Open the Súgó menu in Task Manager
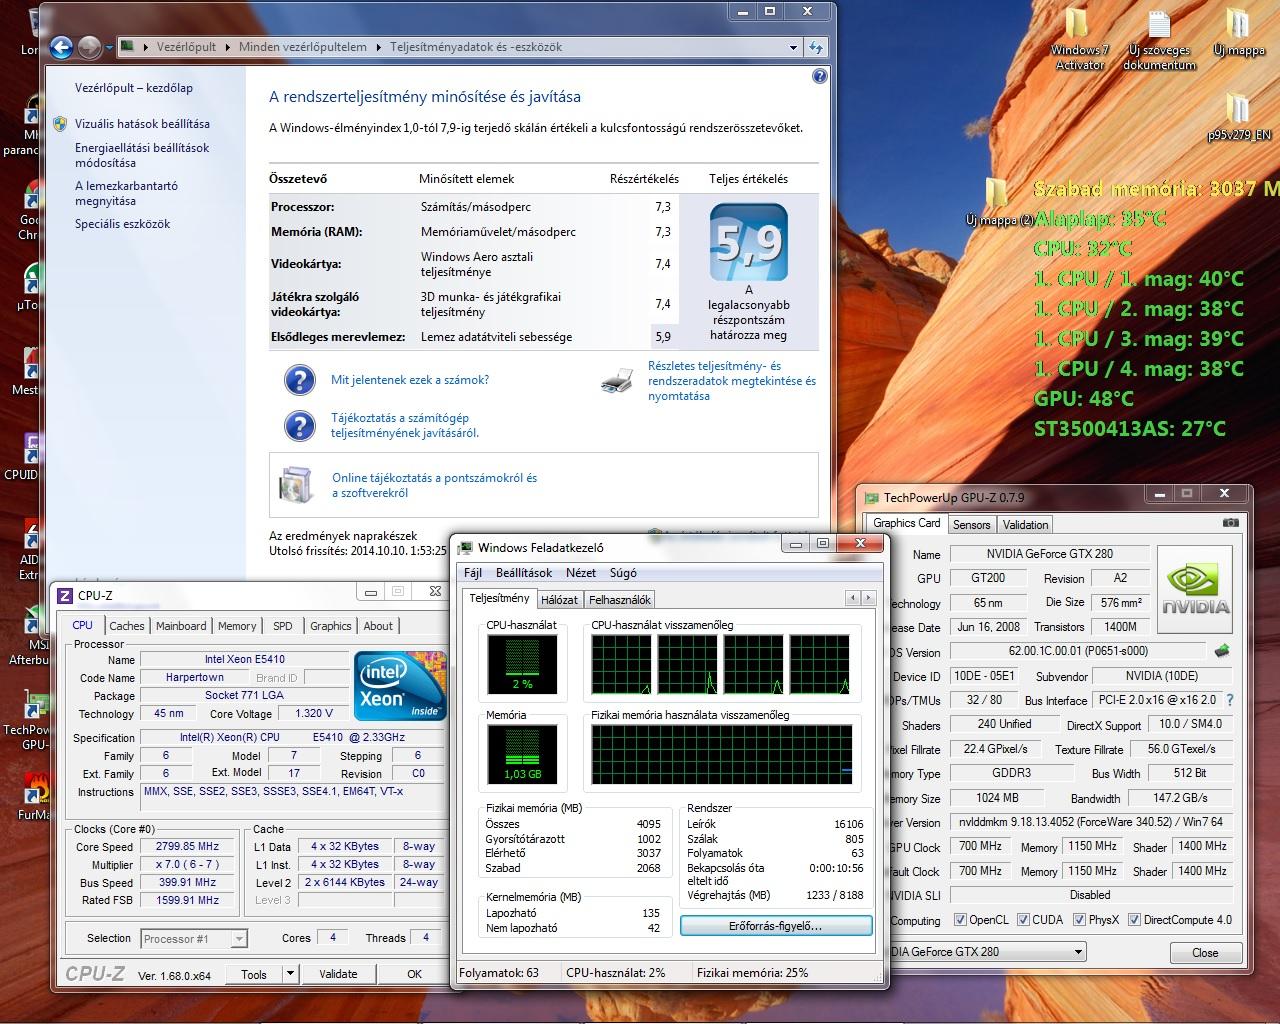This screenshot has width=1280, height=1024. coord(623,573)
